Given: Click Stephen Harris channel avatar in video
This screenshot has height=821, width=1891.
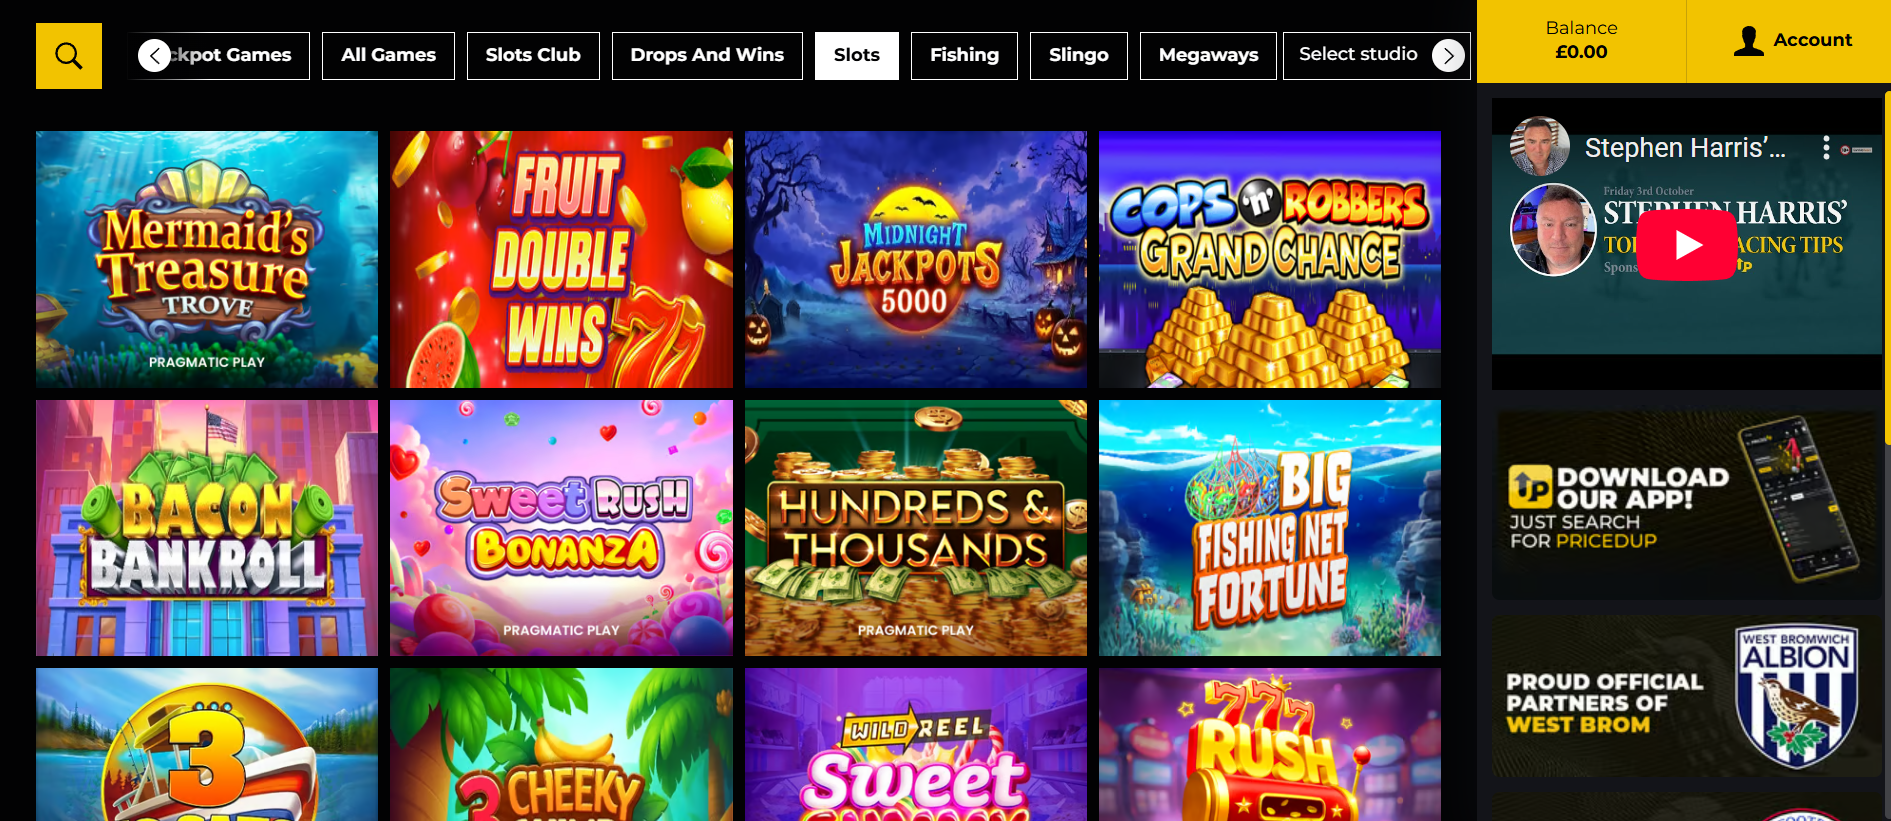Looking at the screenshot, I should [x=1540, y=146].
